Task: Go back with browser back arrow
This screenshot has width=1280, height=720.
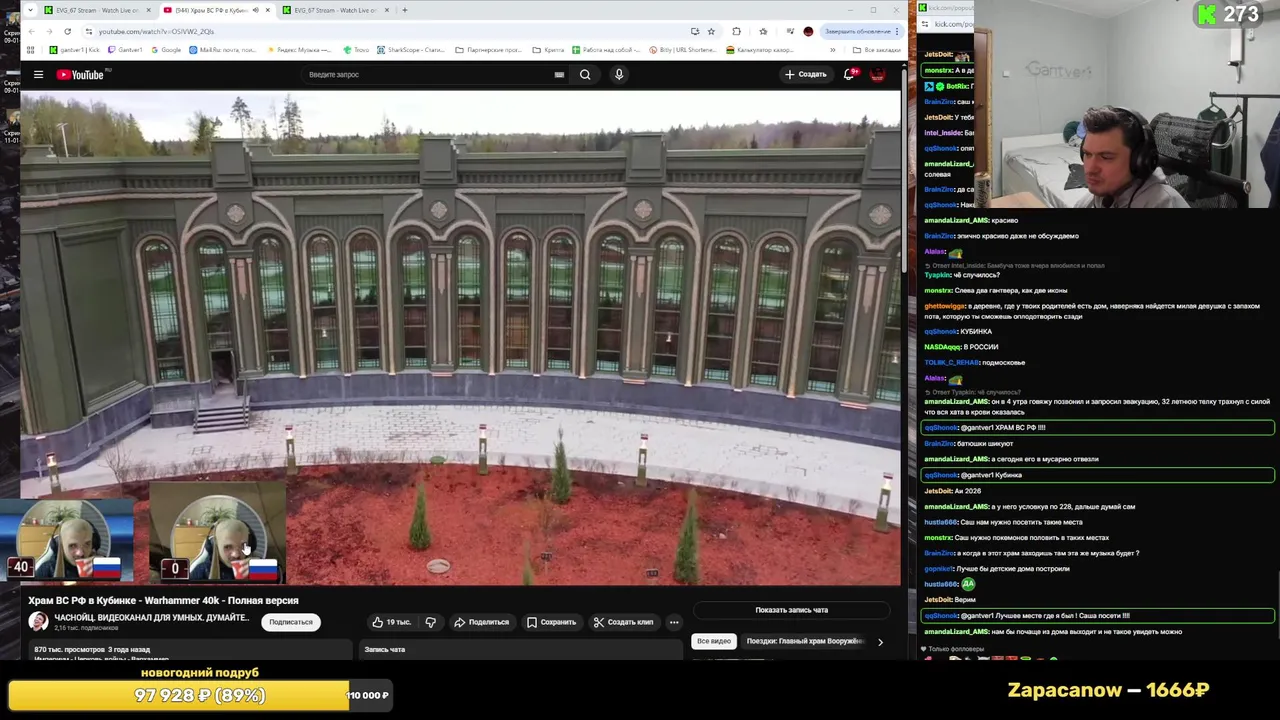Action: [x=31, y=31]
